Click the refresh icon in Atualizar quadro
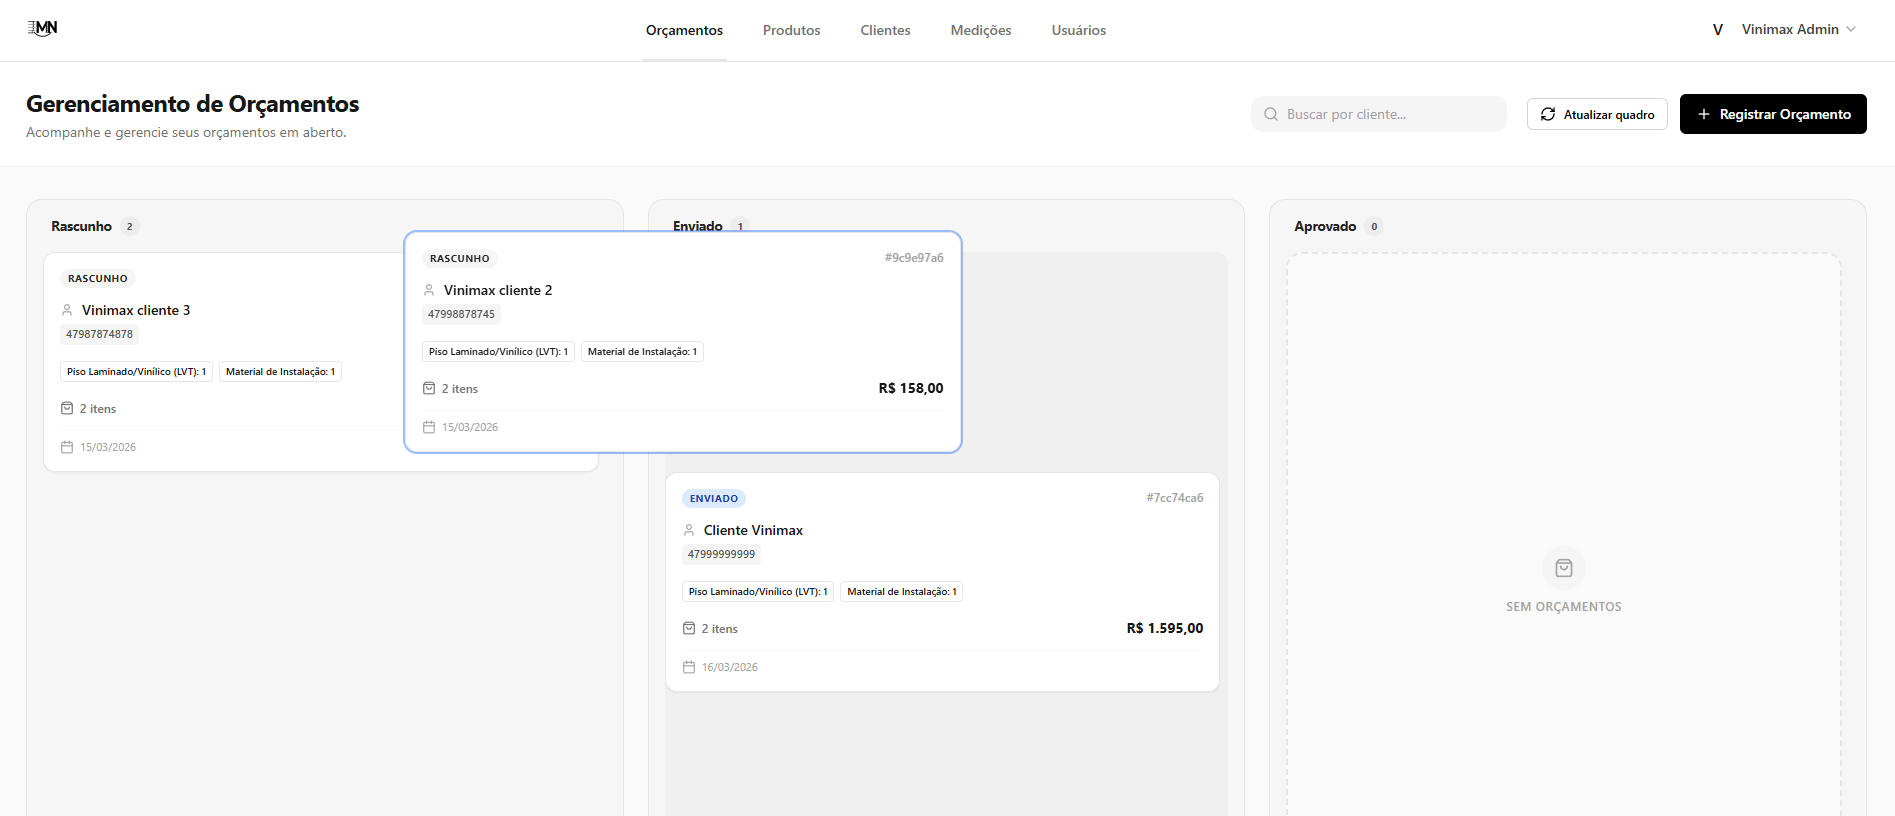This screenshot has height=816, width=1895. coord(1548,114)
